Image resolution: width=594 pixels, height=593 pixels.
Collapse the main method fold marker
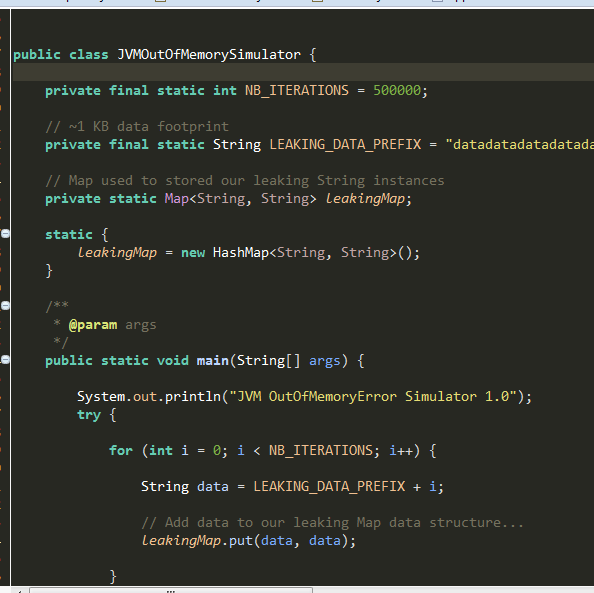(x=5, y=360)
